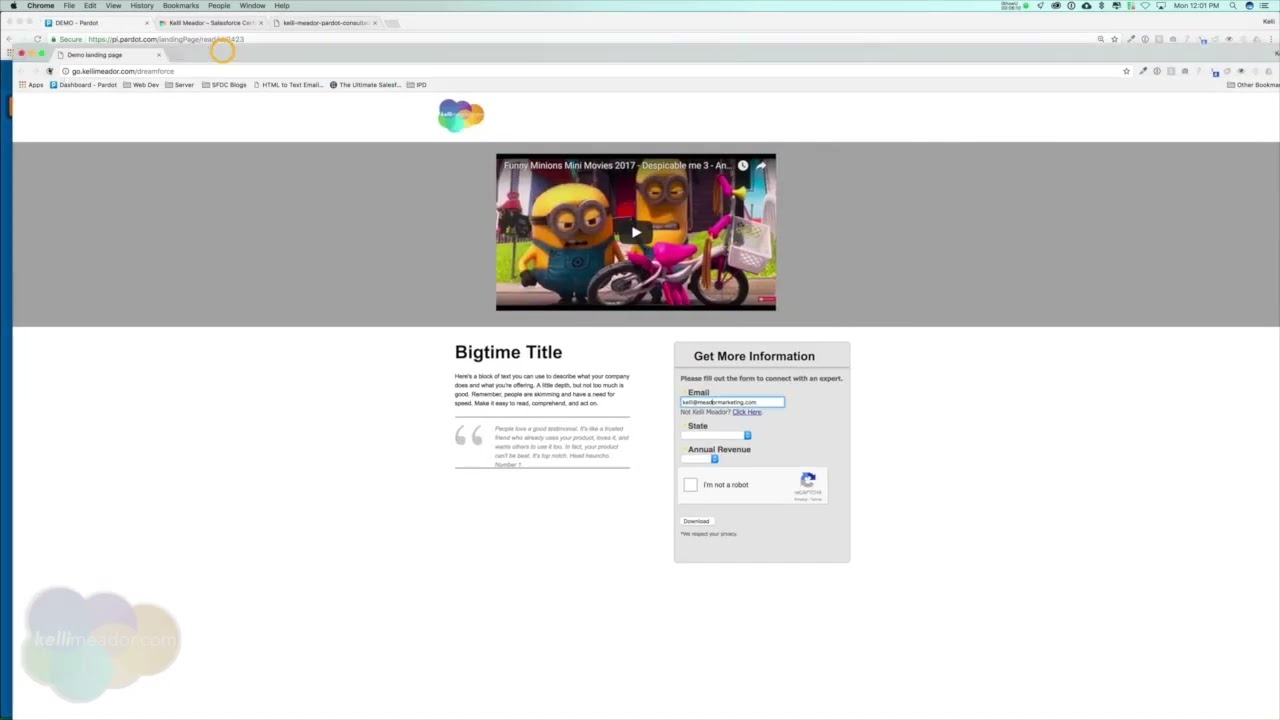Open the IPD bookmarks folder
Image resolution: width=1280 pixels, height=720 pixels.
click(417, 85)
